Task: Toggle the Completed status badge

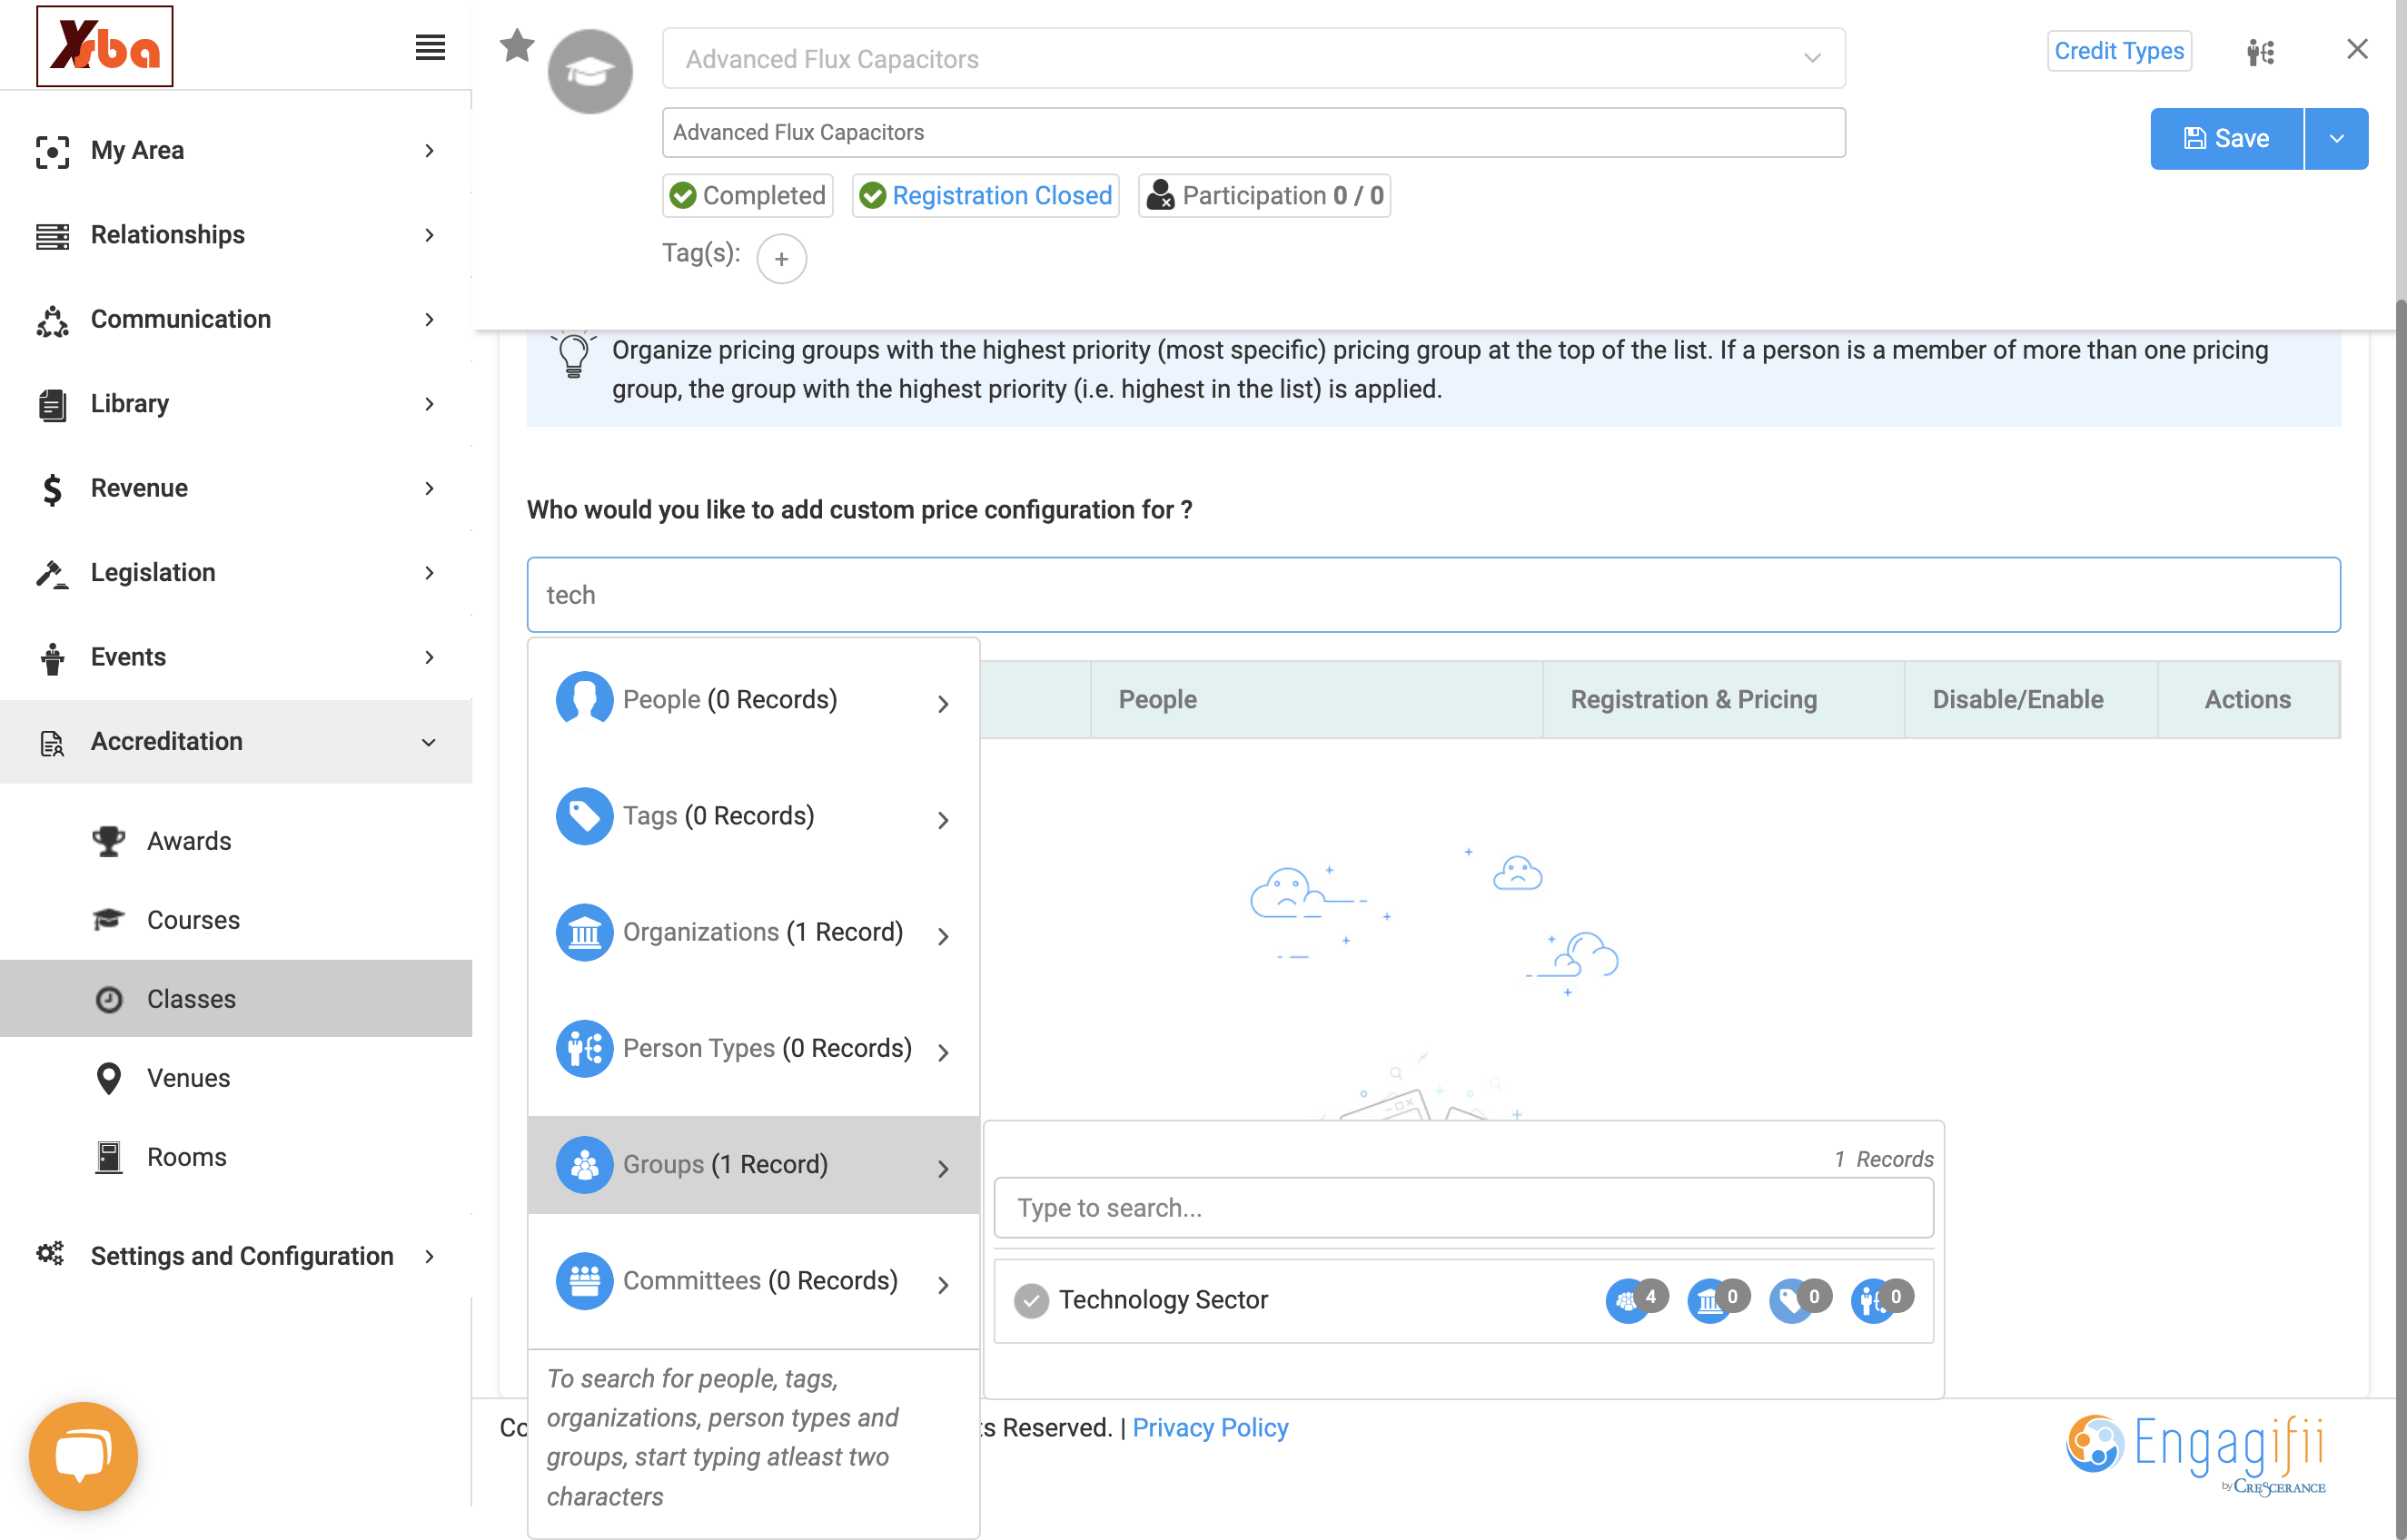Action: pyautogui.click(x=748, y=195)
